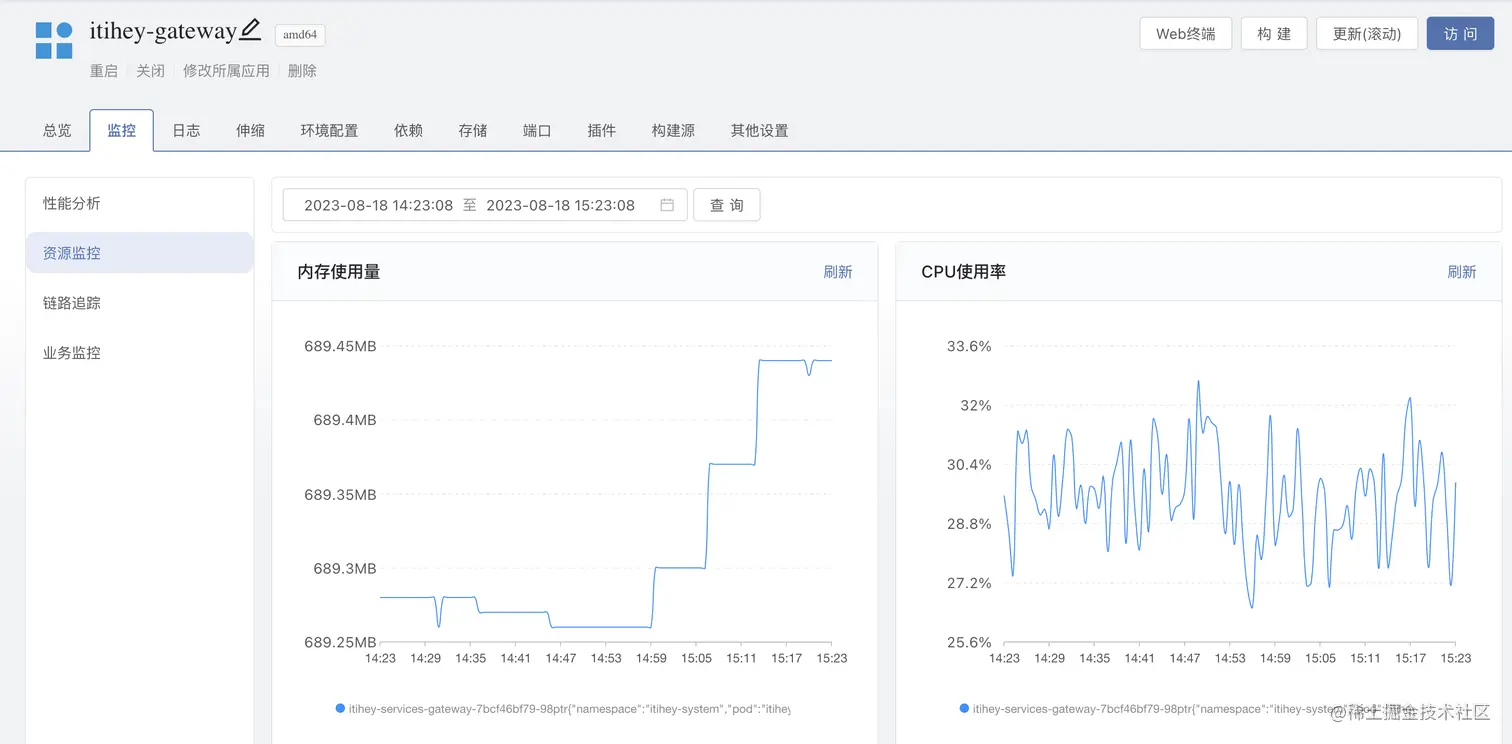The height and width of the screenshot is (744, 1512).
Task: Click the itihey-gateway component title
Action: point(163,31)
